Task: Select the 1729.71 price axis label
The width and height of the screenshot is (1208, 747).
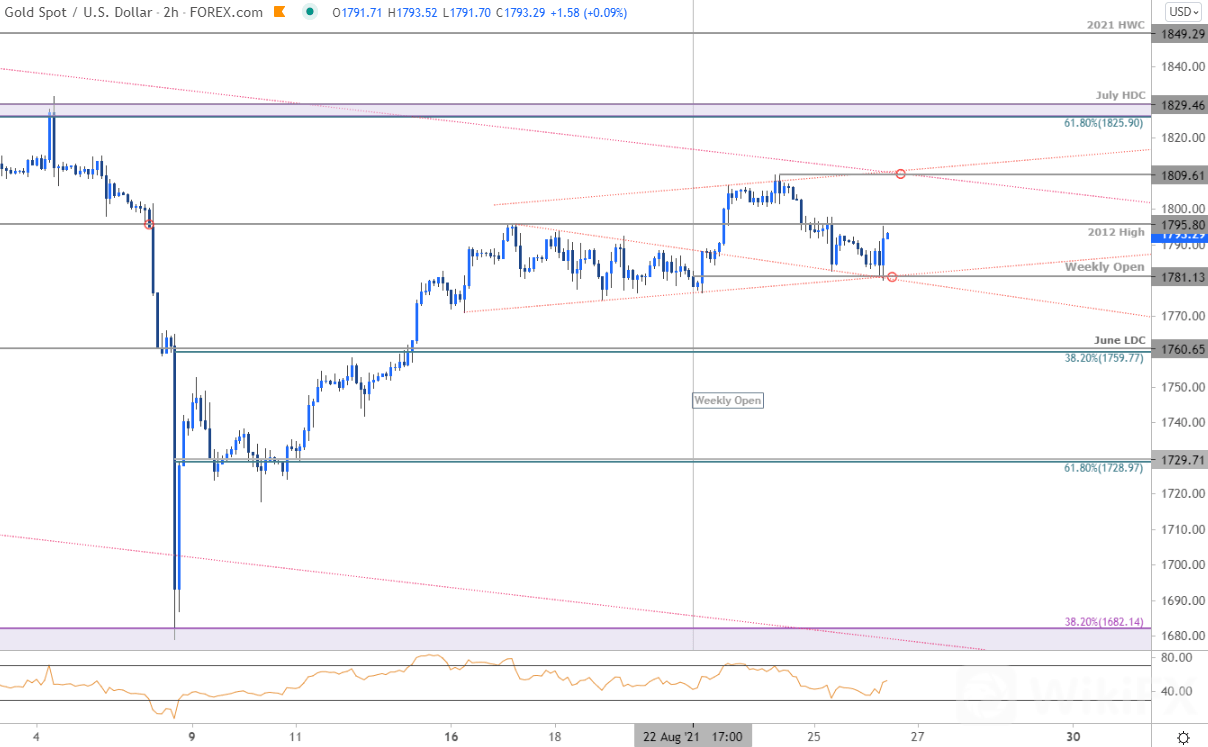Action: click(1182, 460)
